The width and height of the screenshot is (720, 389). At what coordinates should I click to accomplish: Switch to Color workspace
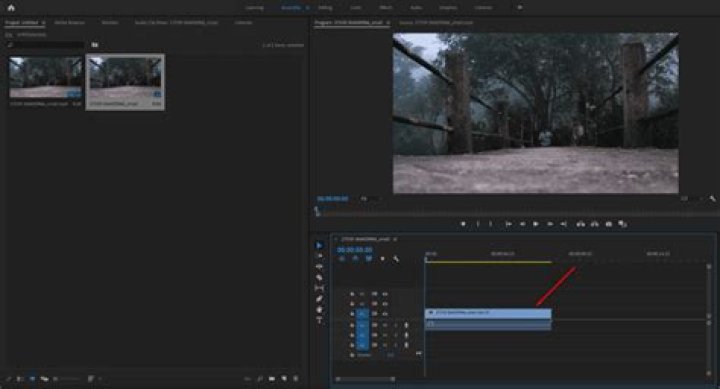coord(356,8)
